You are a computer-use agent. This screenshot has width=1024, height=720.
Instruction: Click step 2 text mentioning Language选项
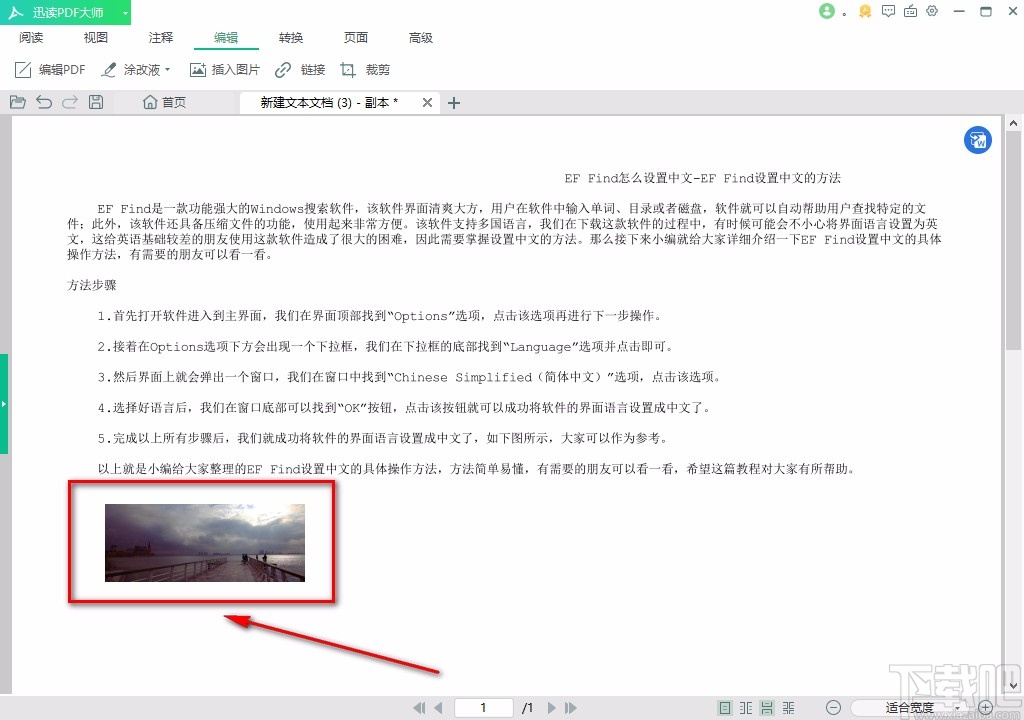[x=387, y=347]
